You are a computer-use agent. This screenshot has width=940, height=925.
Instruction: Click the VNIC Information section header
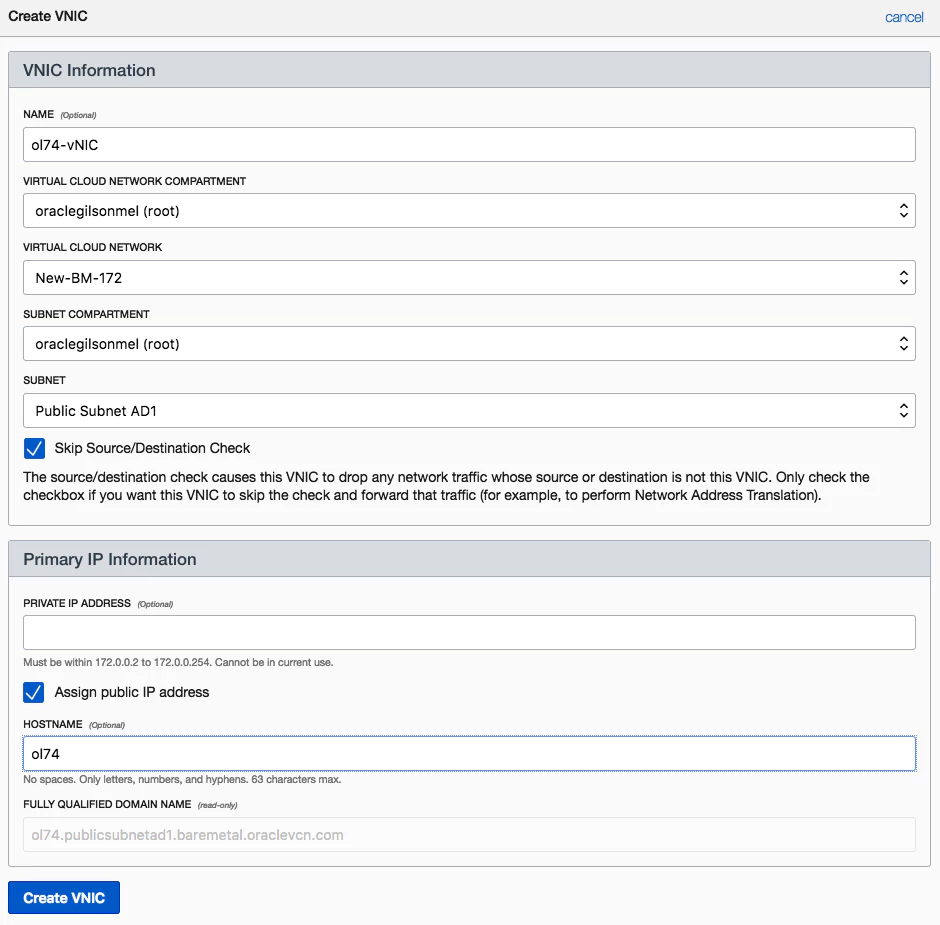click(x=89, y=71)
